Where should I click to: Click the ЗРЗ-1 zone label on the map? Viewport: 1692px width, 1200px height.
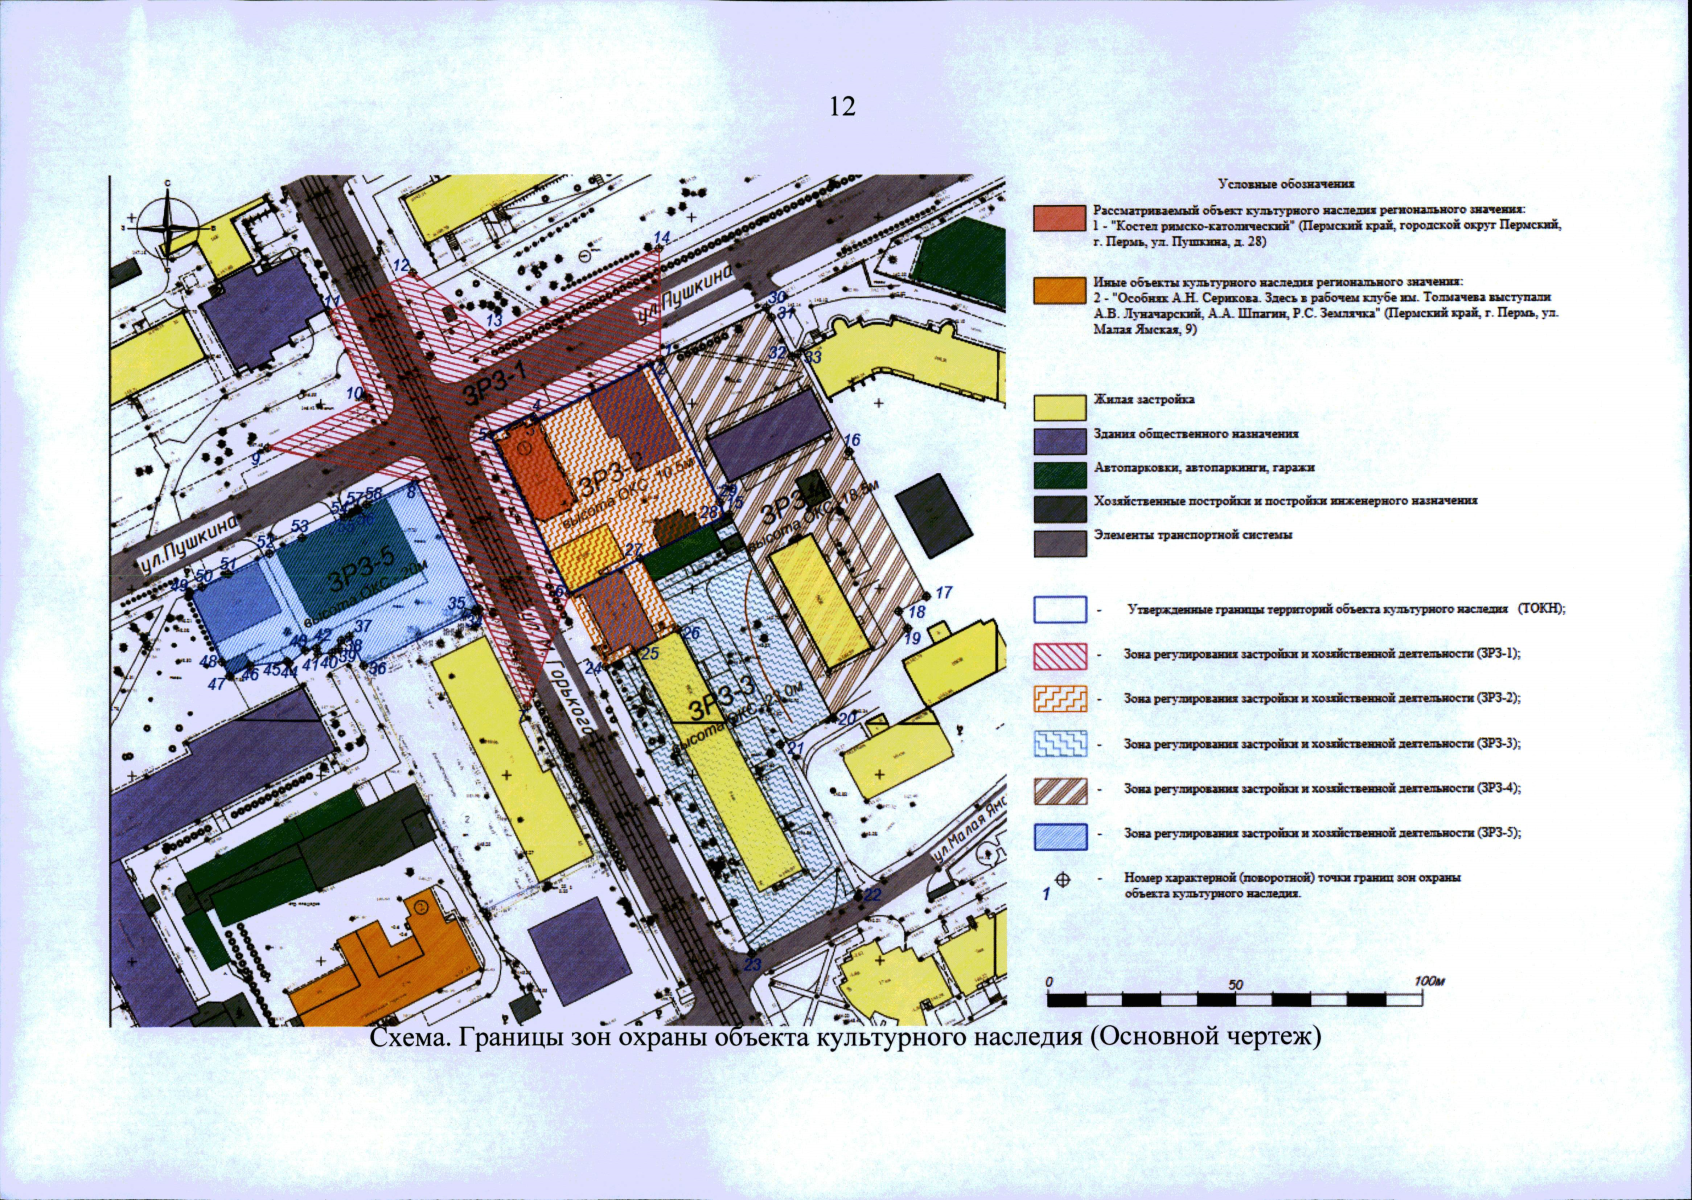pos(495,383)
